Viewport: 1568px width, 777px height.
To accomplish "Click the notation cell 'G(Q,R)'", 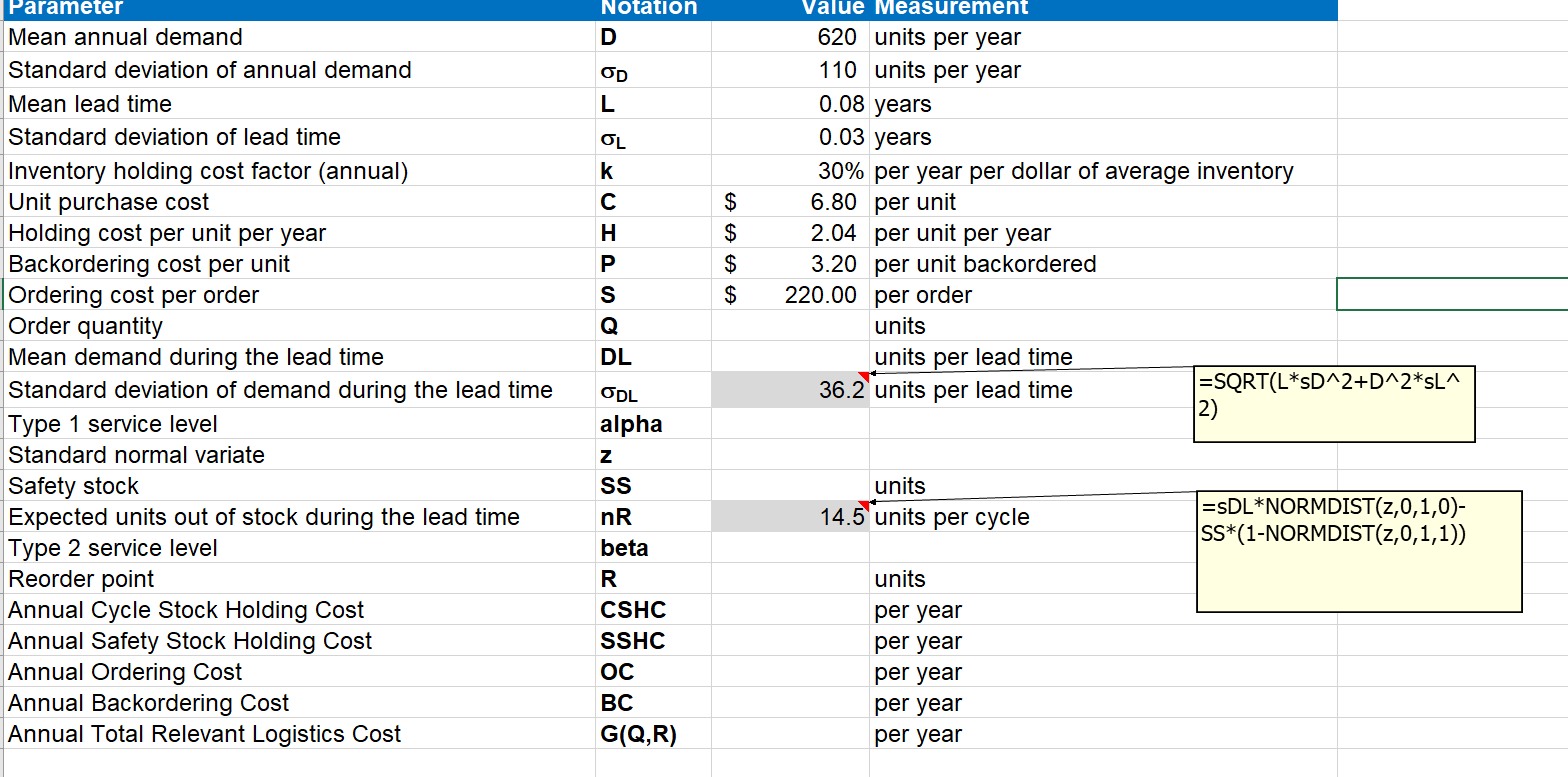I will pos(653,734).
